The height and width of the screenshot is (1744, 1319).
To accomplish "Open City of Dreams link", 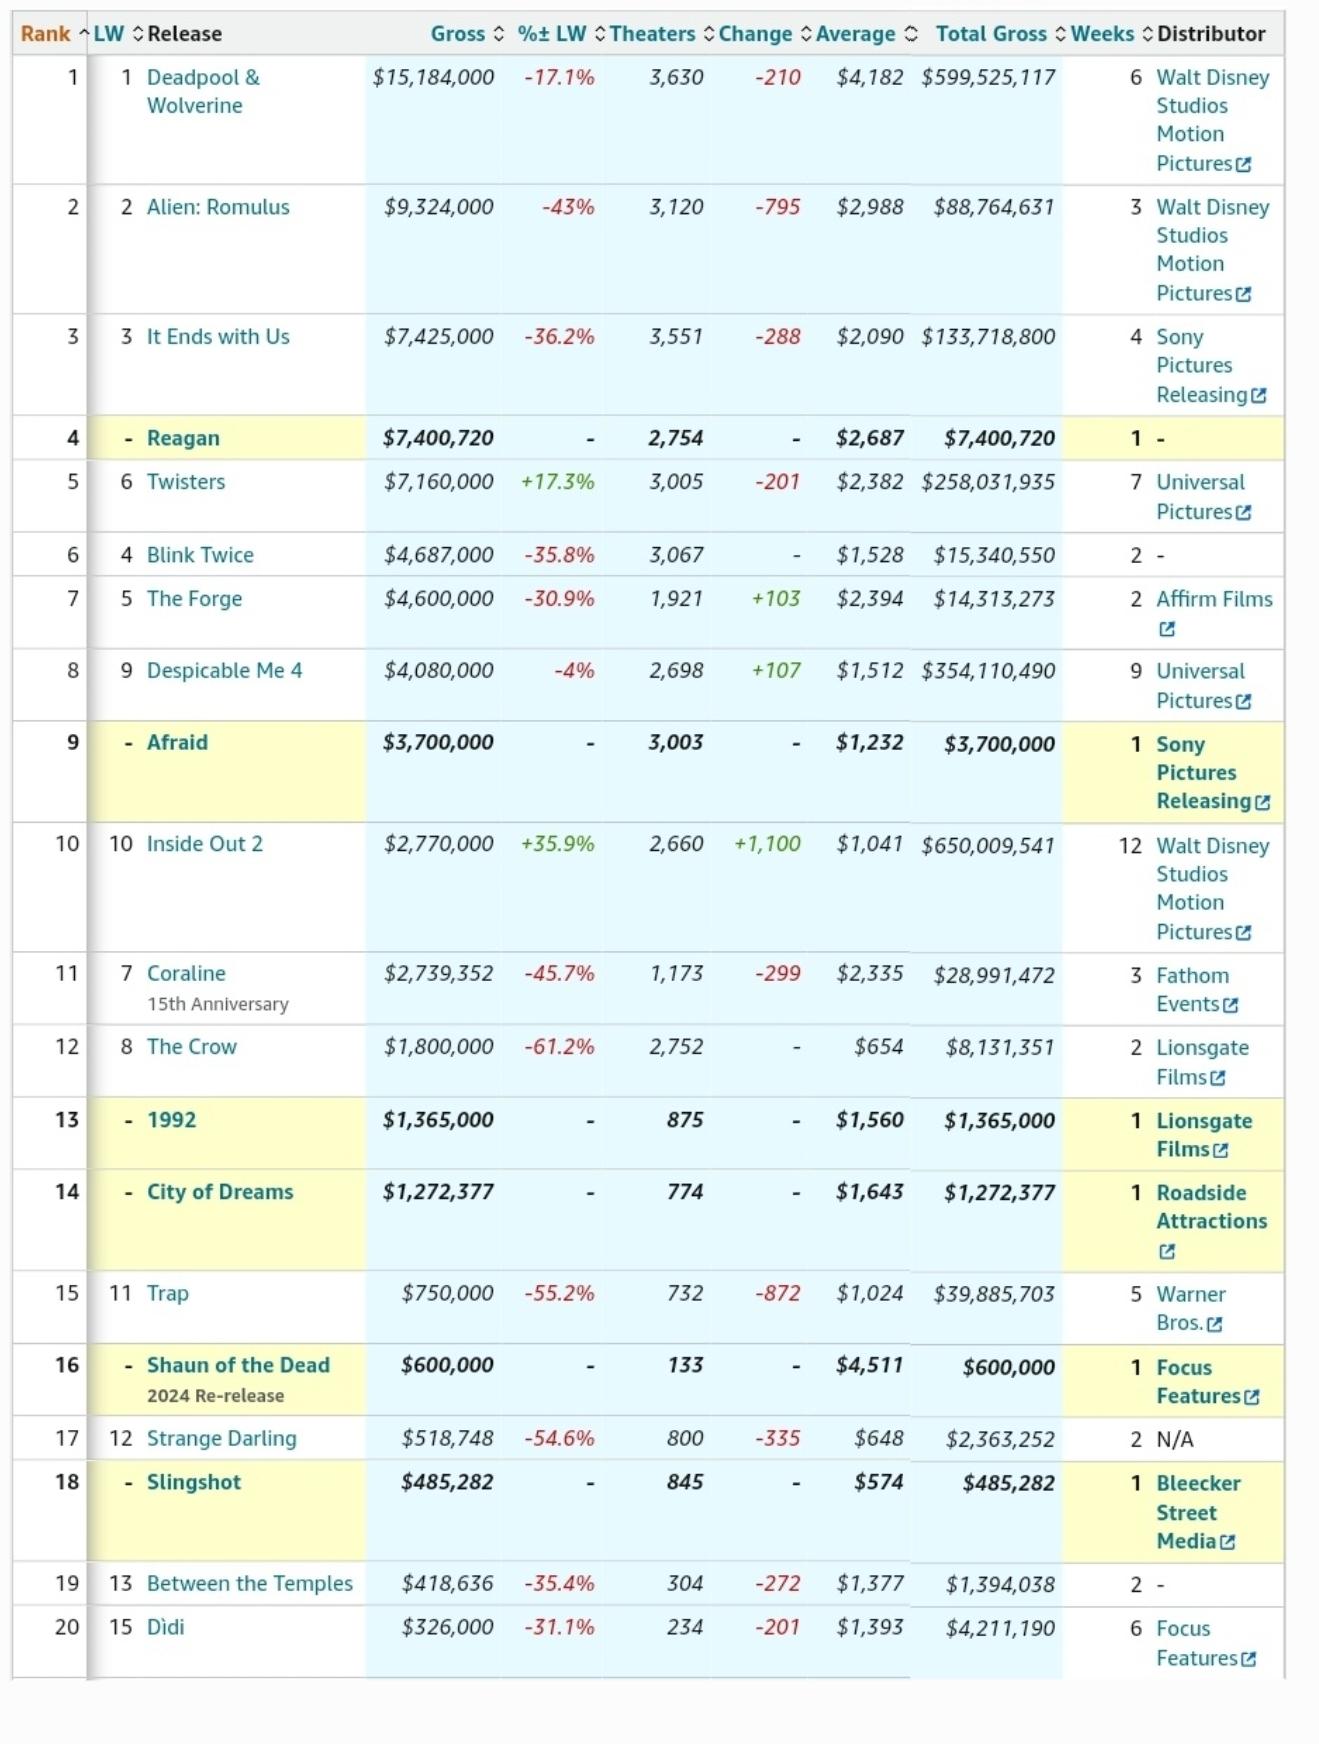I will 220,1192.
